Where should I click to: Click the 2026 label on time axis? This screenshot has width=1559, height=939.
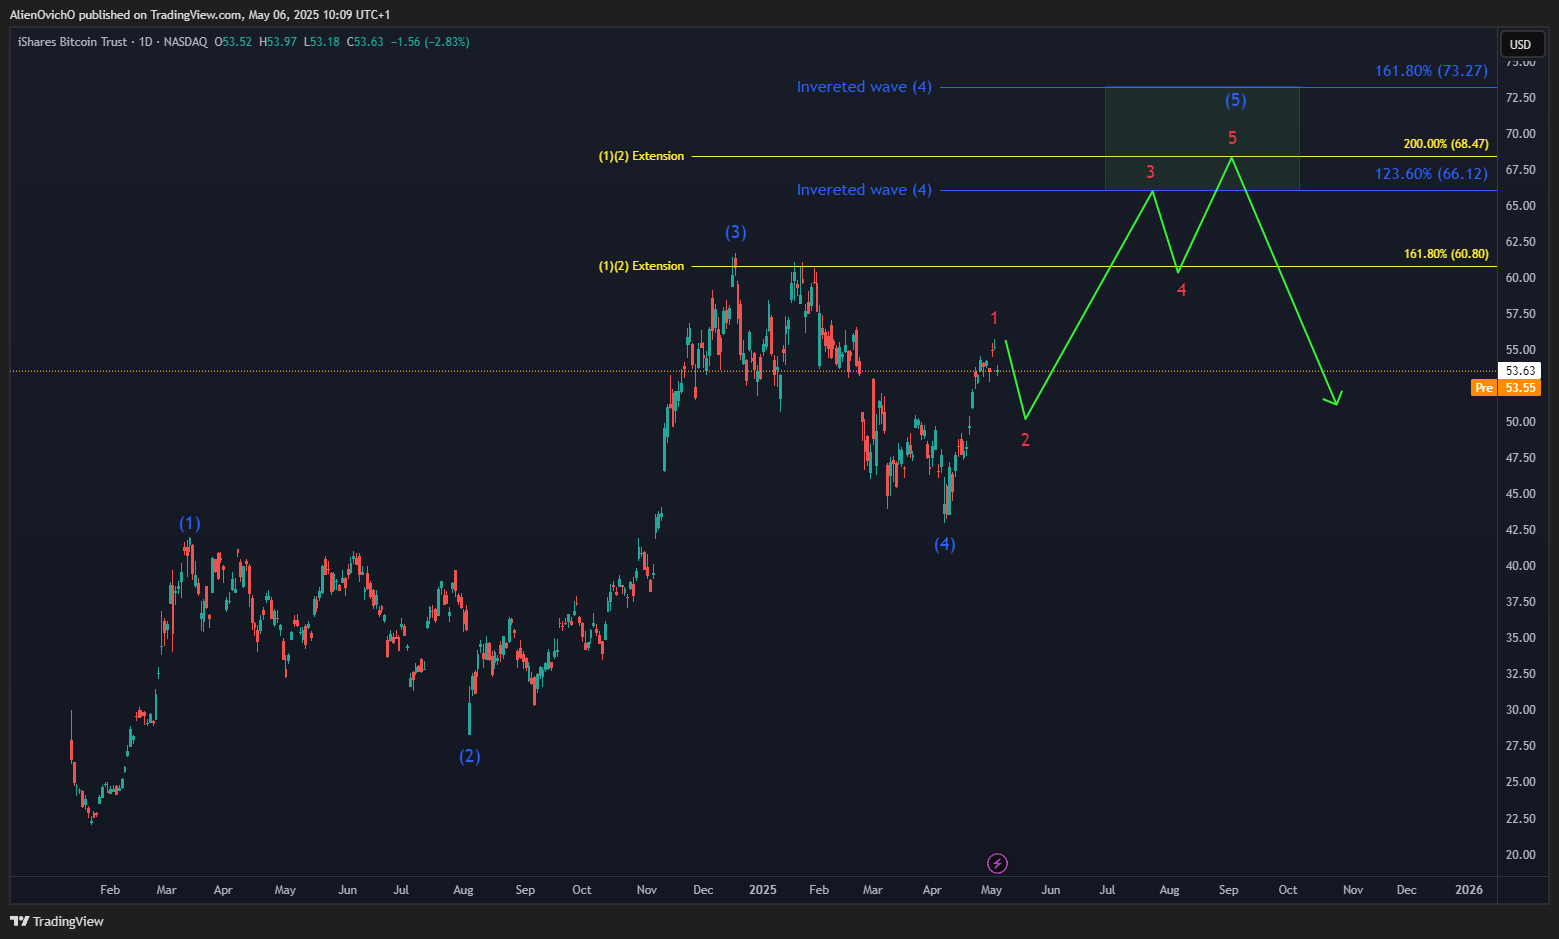tap(1469, 890)
